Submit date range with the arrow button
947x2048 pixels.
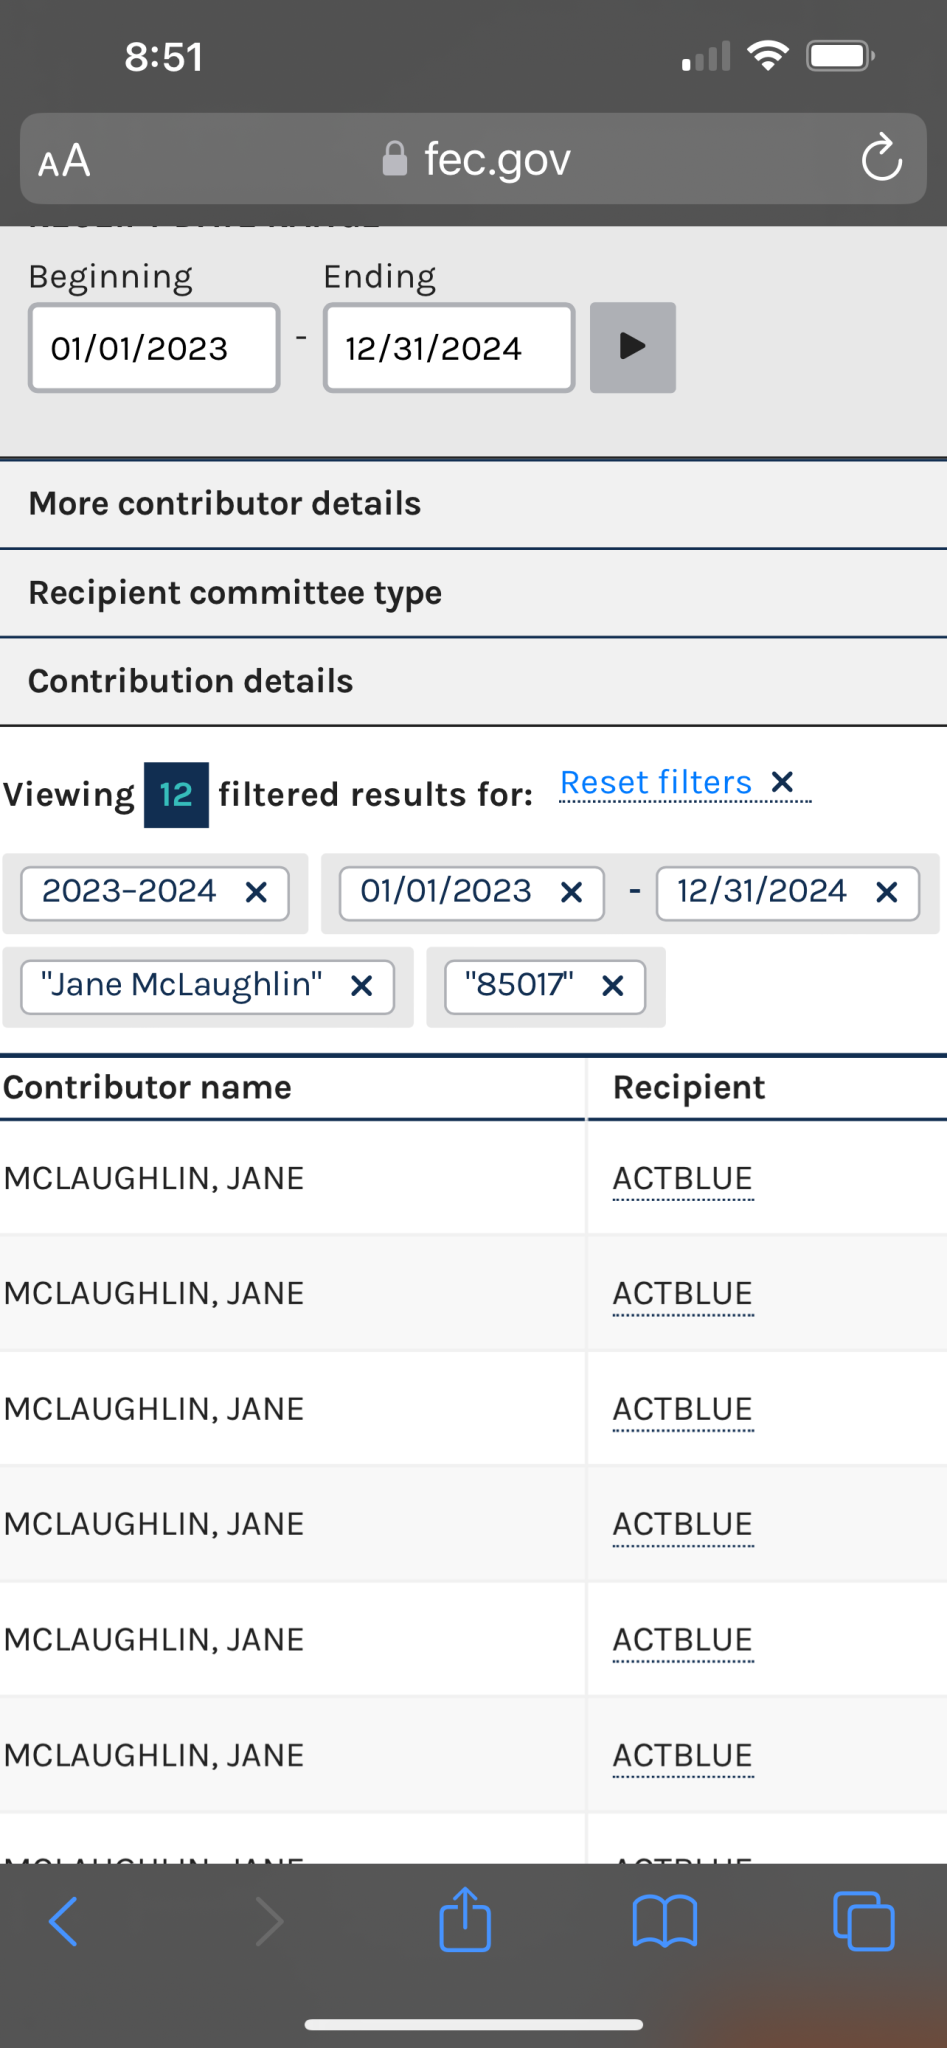(x=633, y=347)
